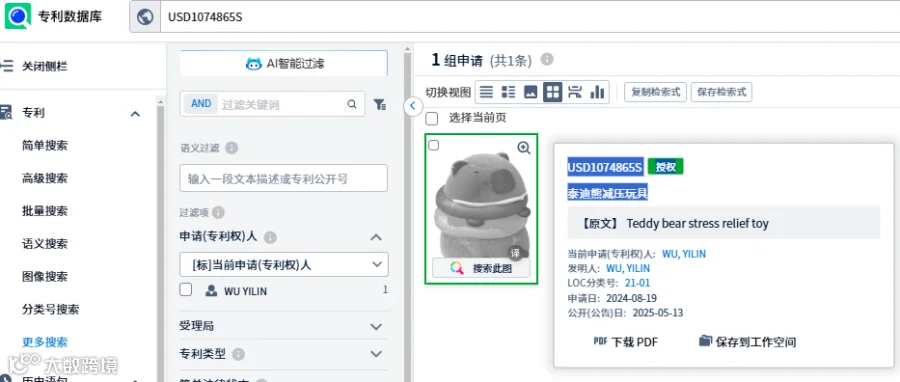Screen dimensions: 900x382
Task: Collapse the 专利 sidebar section chevron
Action: click(x=135, y=114)
